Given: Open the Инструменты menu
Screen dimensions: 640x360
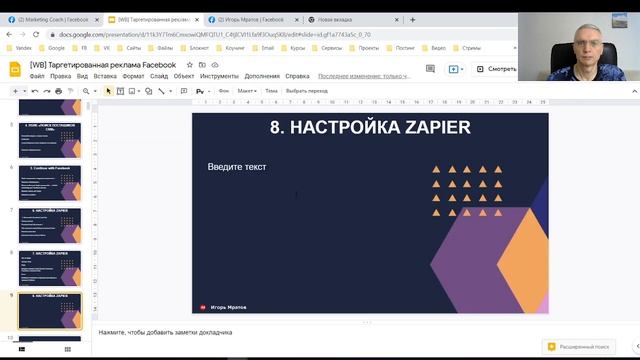Looking at the screenshot, I should 219,76.
